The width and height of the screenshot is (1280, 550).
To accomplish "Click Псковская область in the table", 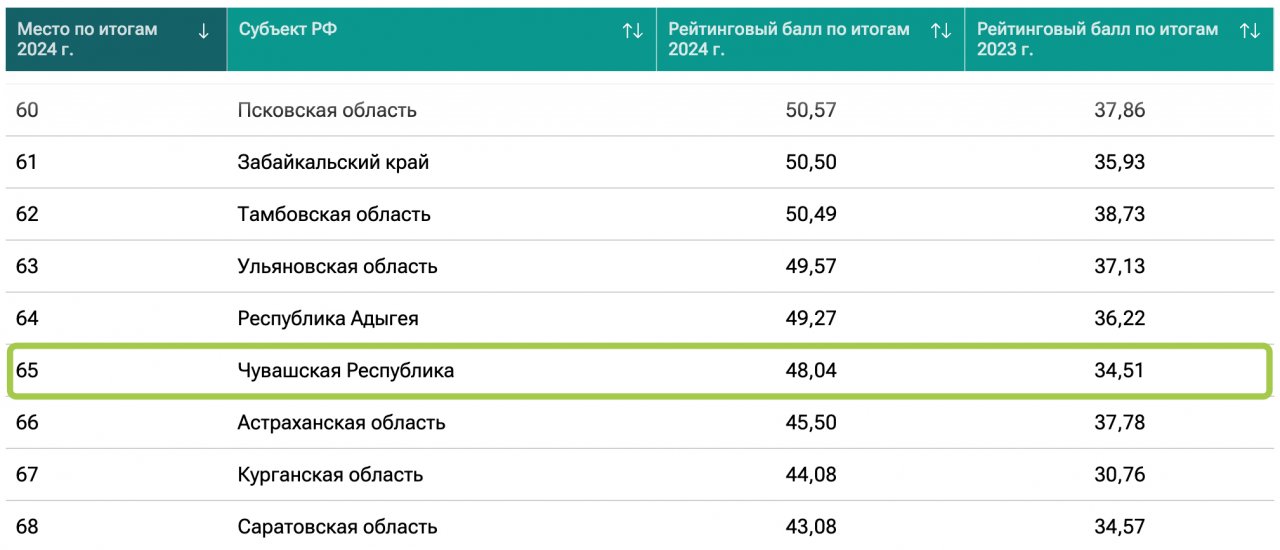I will pyautogui.click(x=327, y=110).
